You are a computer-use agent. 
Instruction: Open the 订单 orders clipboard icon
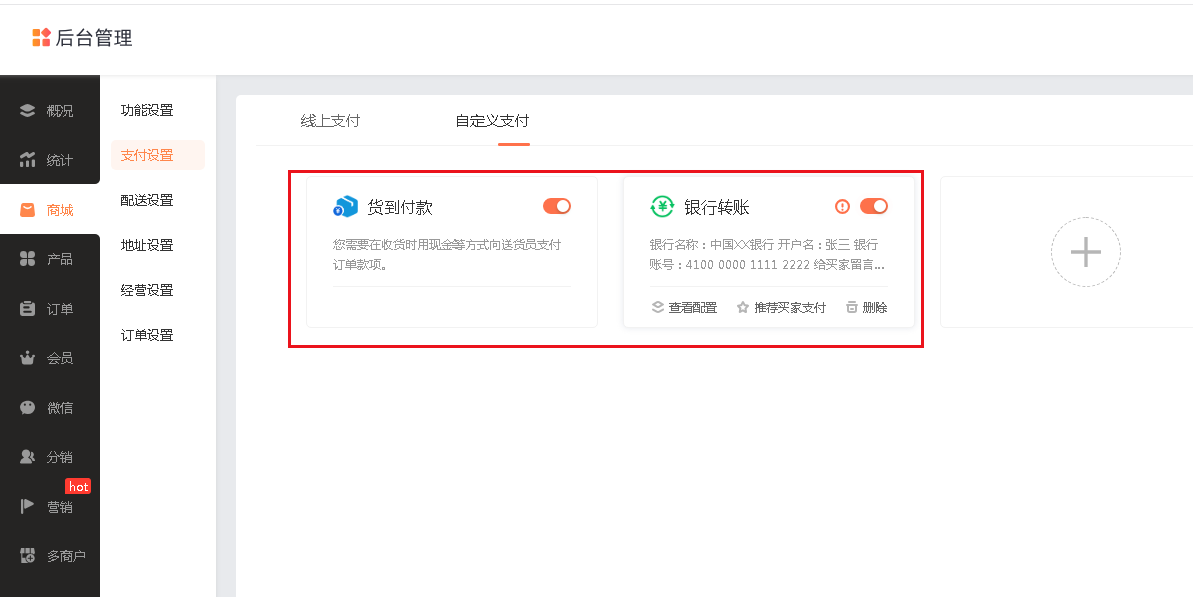pos(28,309)
